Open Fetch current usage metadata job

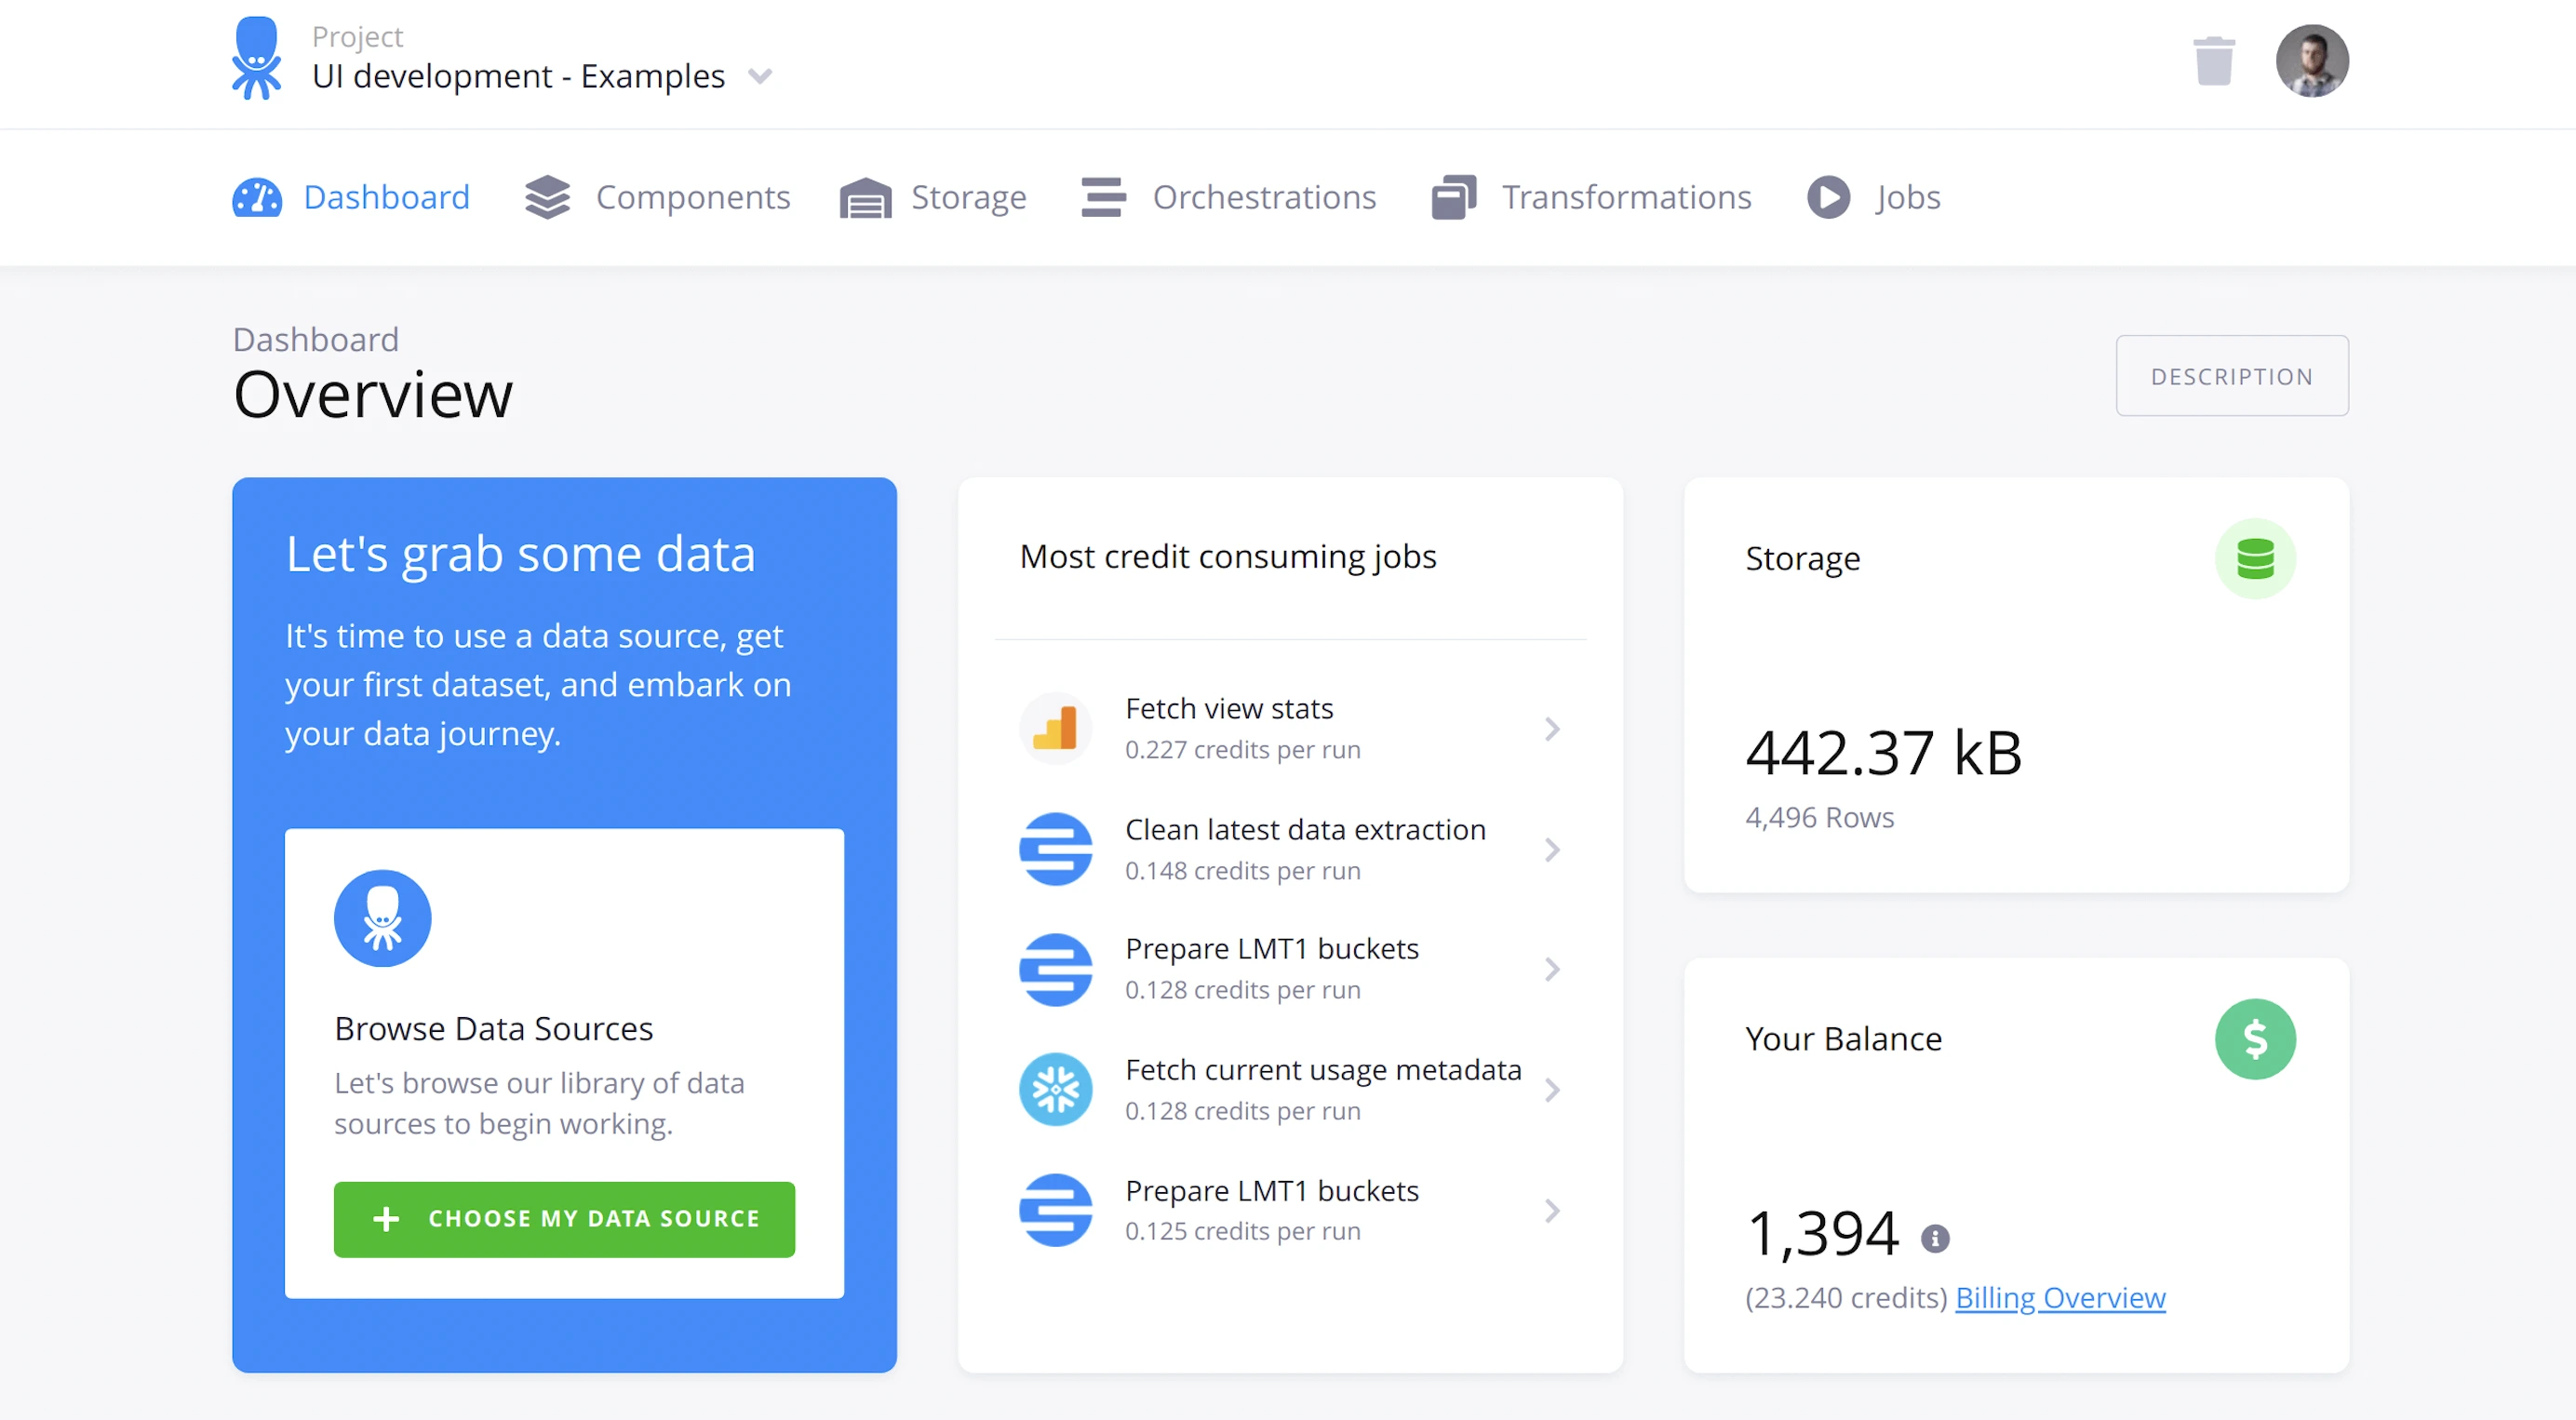(x=1290, y=1089)
